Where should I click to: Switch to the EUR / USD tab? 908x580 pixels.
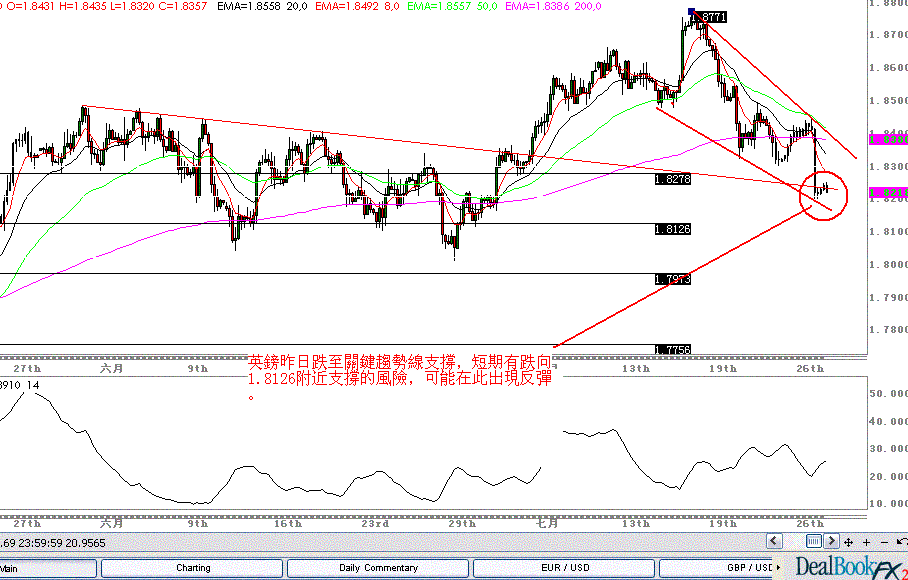coord(564,568)
